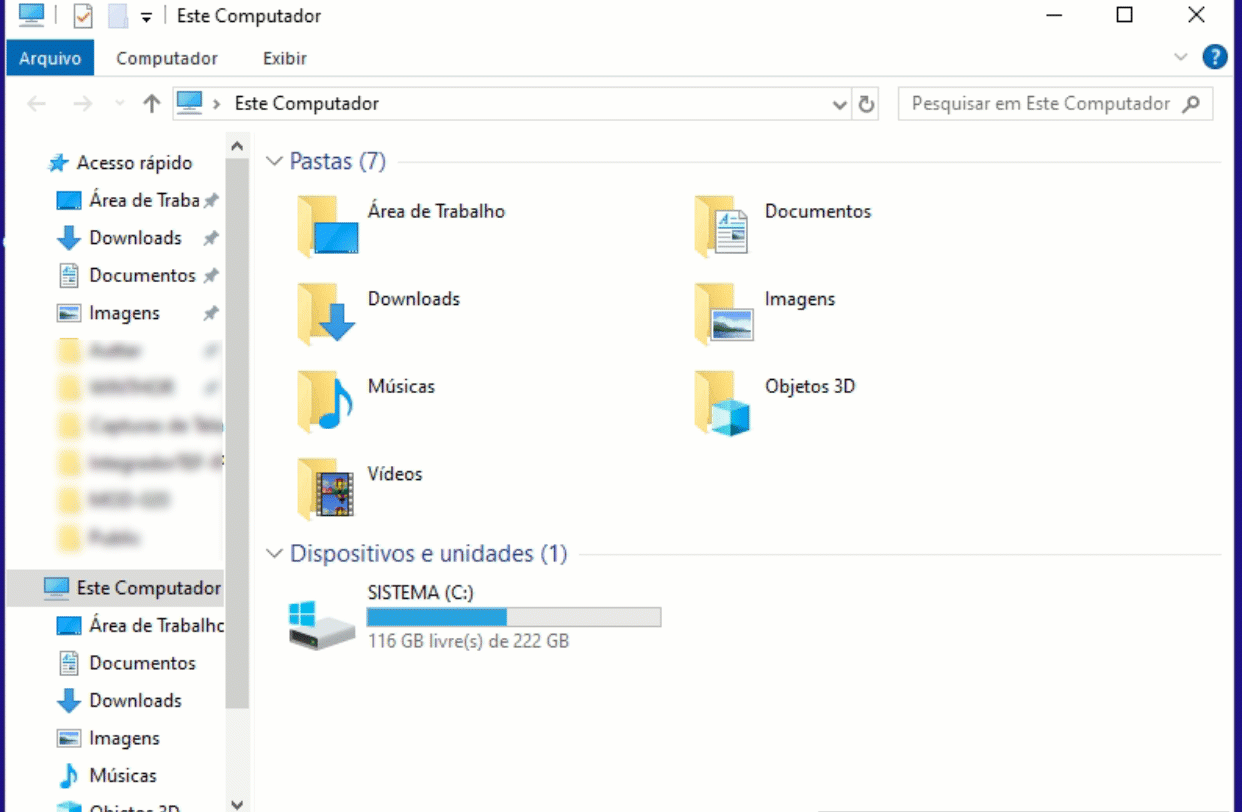This screenshot has width=1242, height=812.
Task: Click the pin icon next to Imagens
Action: 211,313
